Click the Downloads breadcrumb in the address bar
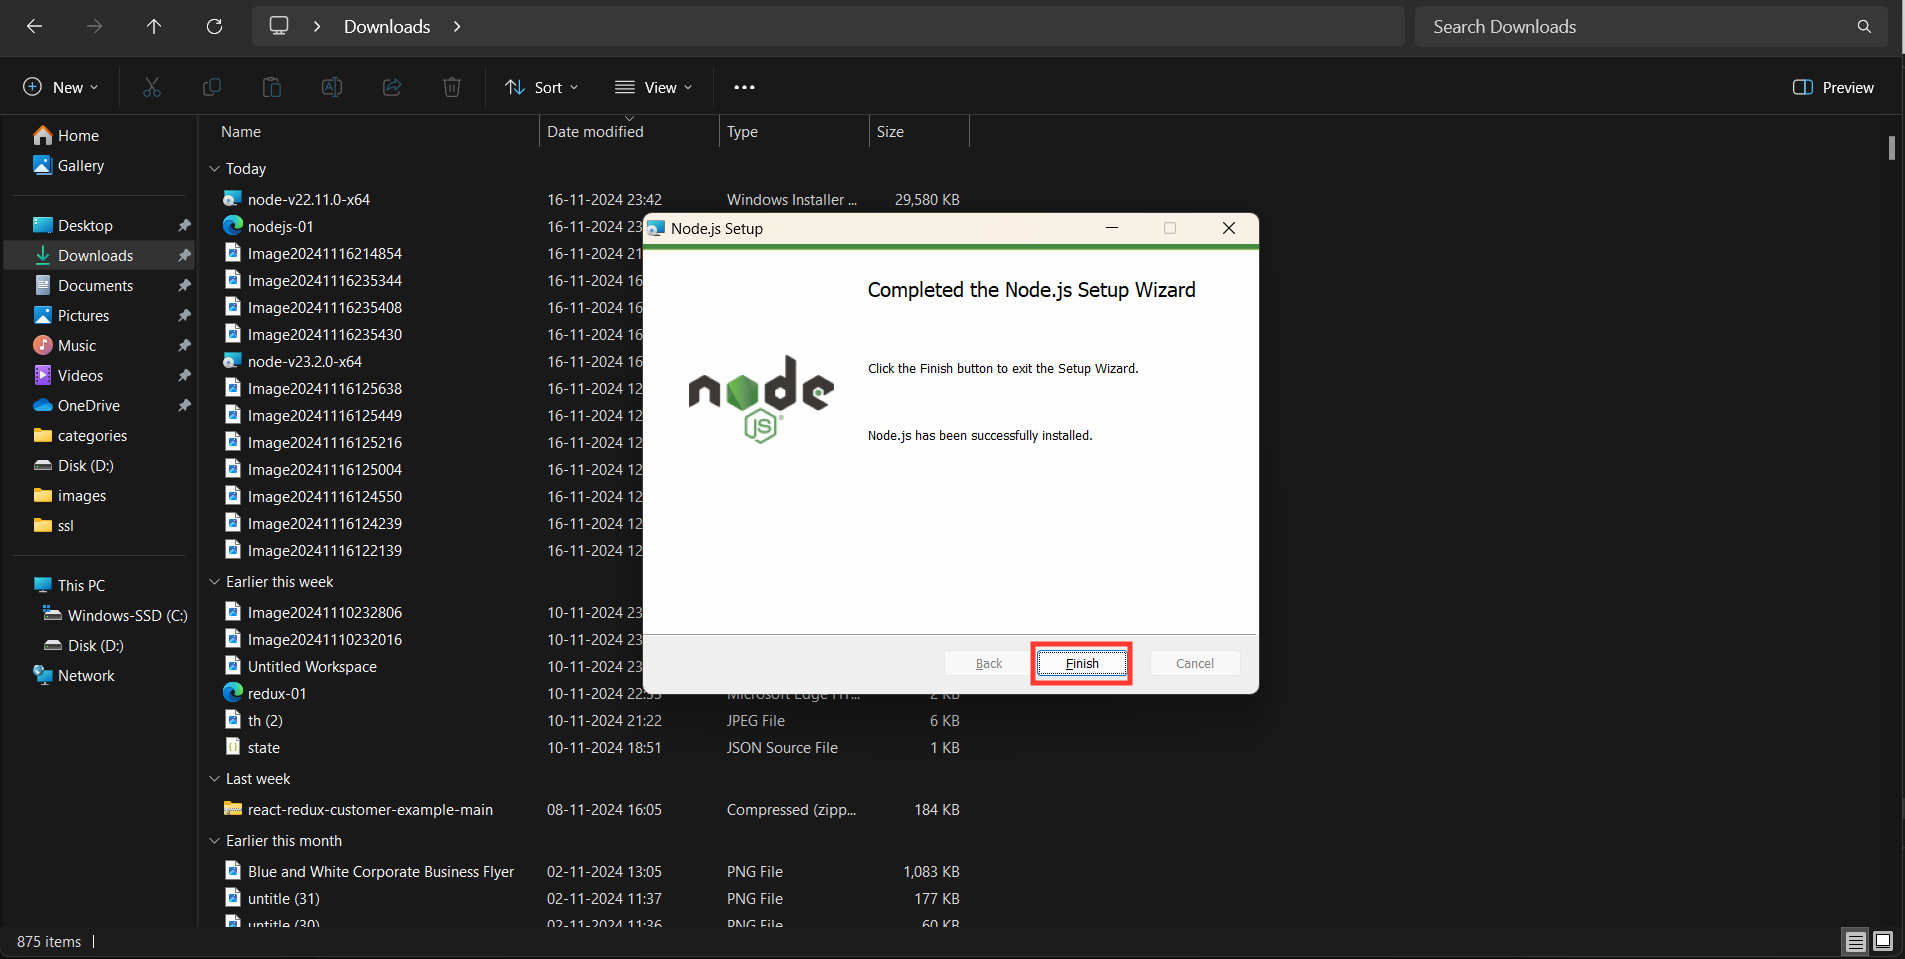This screenshot has height=959, width=1905. (x=387, y=27)
